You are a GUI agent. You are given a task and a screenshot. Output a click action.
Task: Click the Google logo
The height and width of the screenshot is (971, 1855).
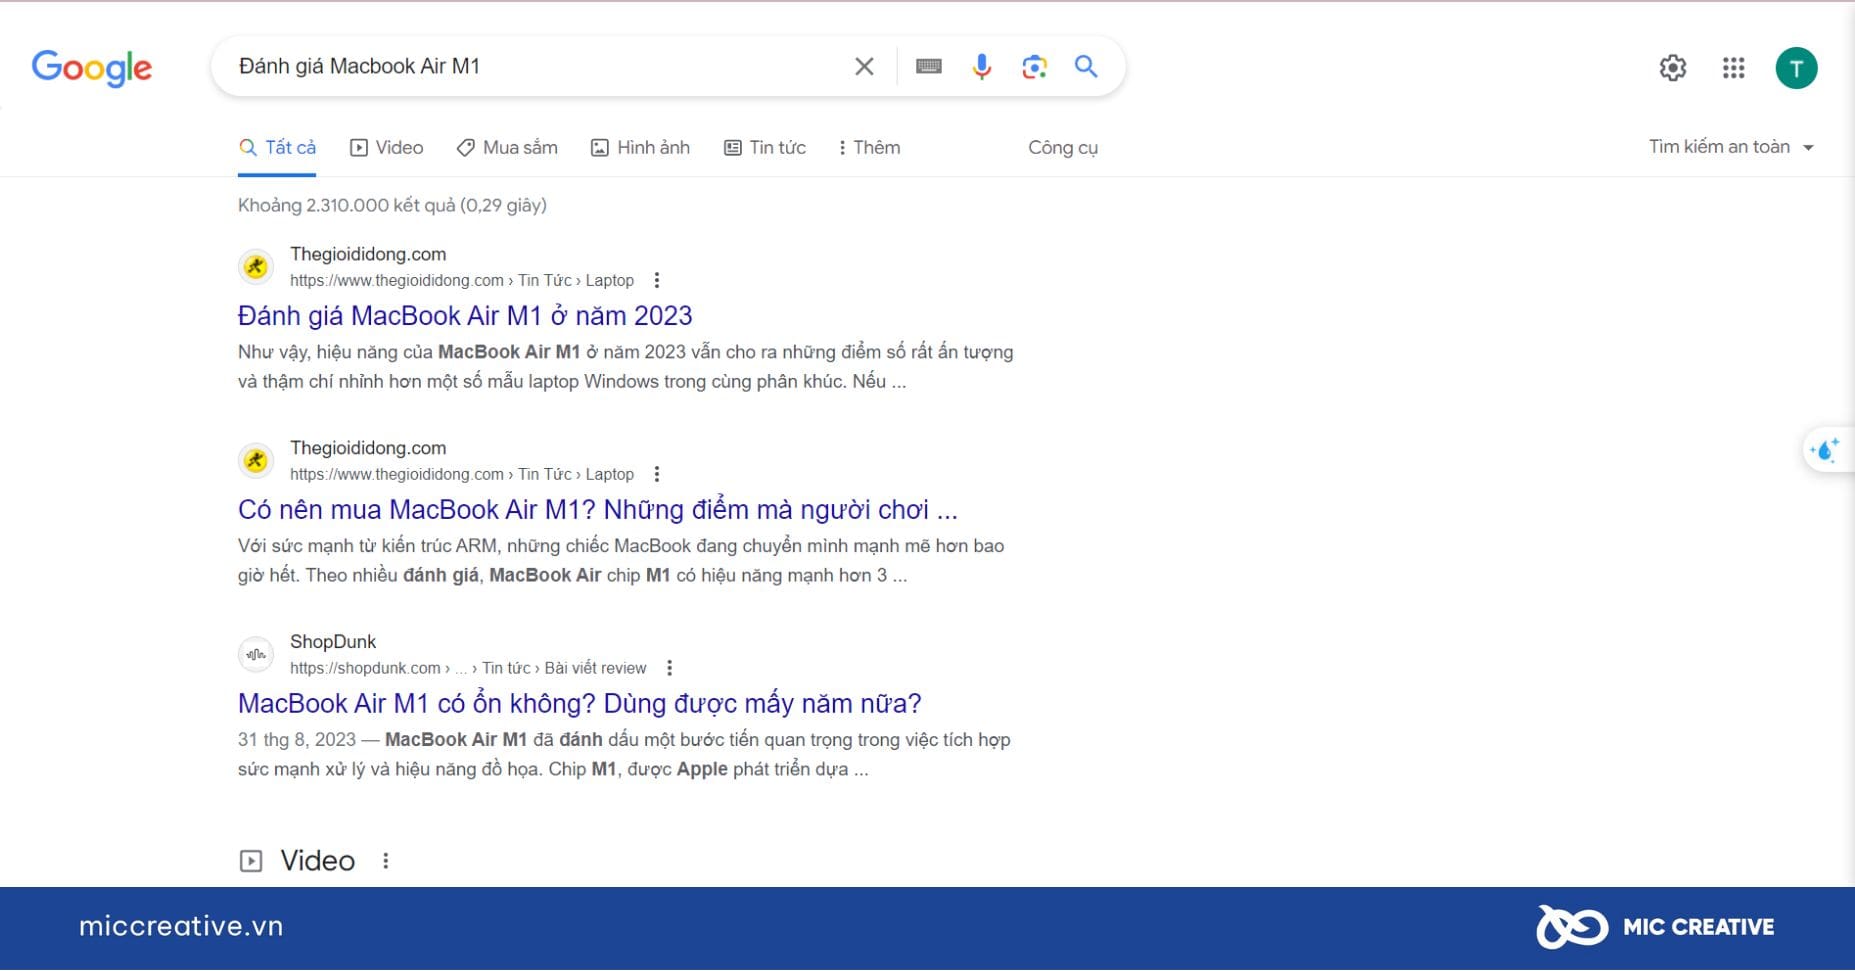coord(92,68)
